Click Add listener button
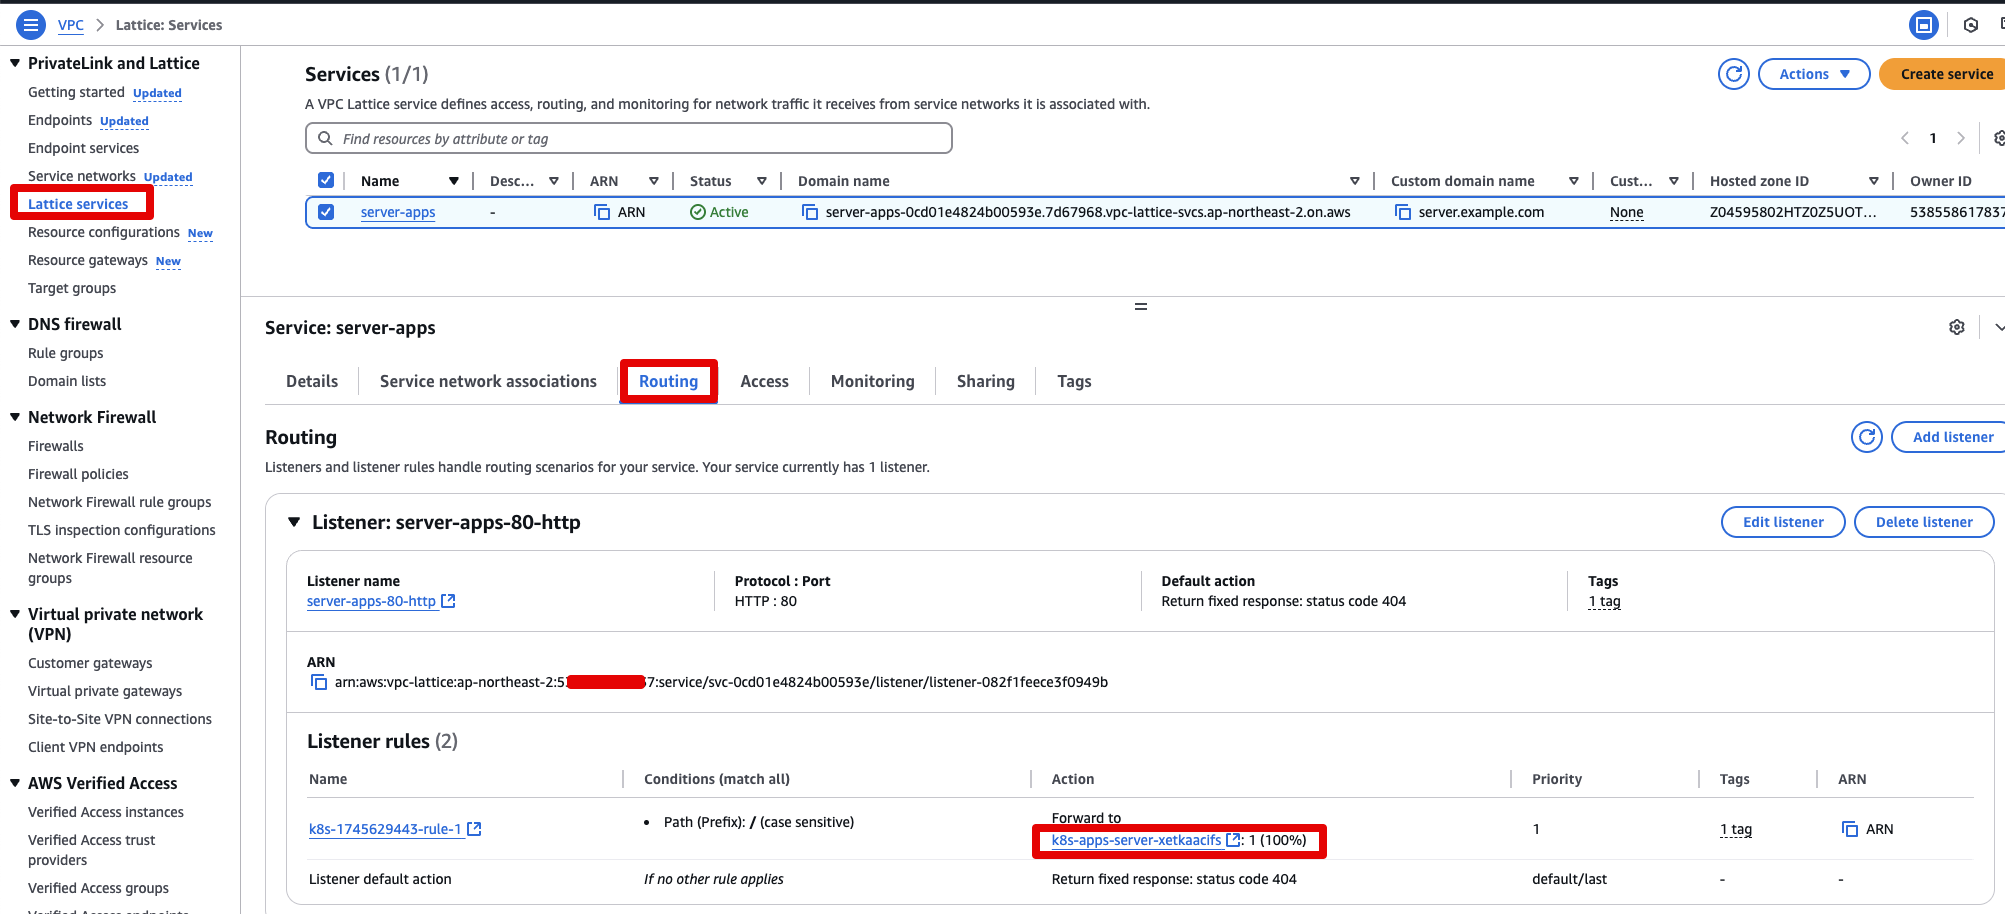 tap(1948, 437)
